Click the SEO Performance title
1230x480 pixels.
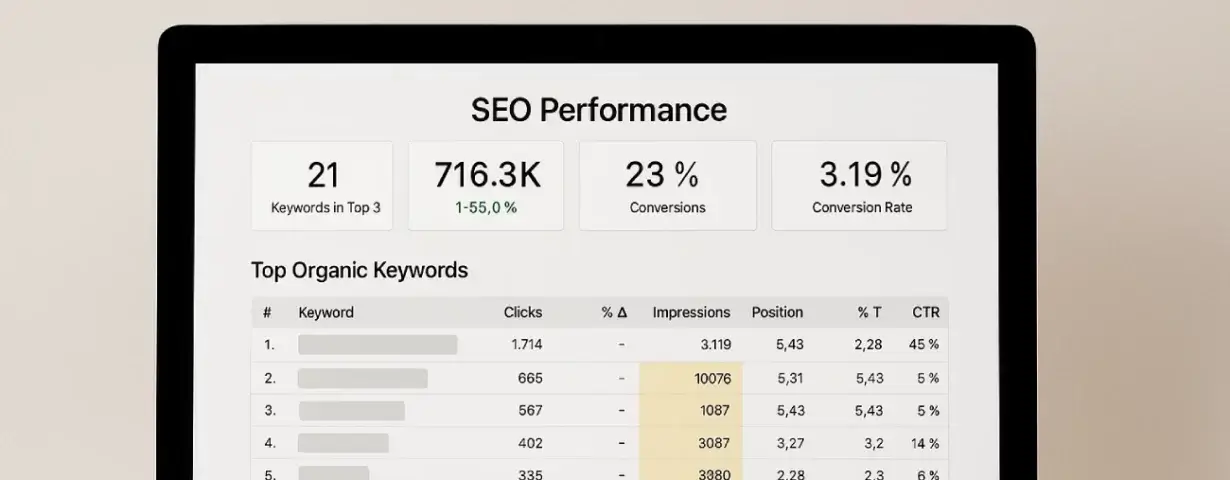pyautogui.click(x=599, y=110)
